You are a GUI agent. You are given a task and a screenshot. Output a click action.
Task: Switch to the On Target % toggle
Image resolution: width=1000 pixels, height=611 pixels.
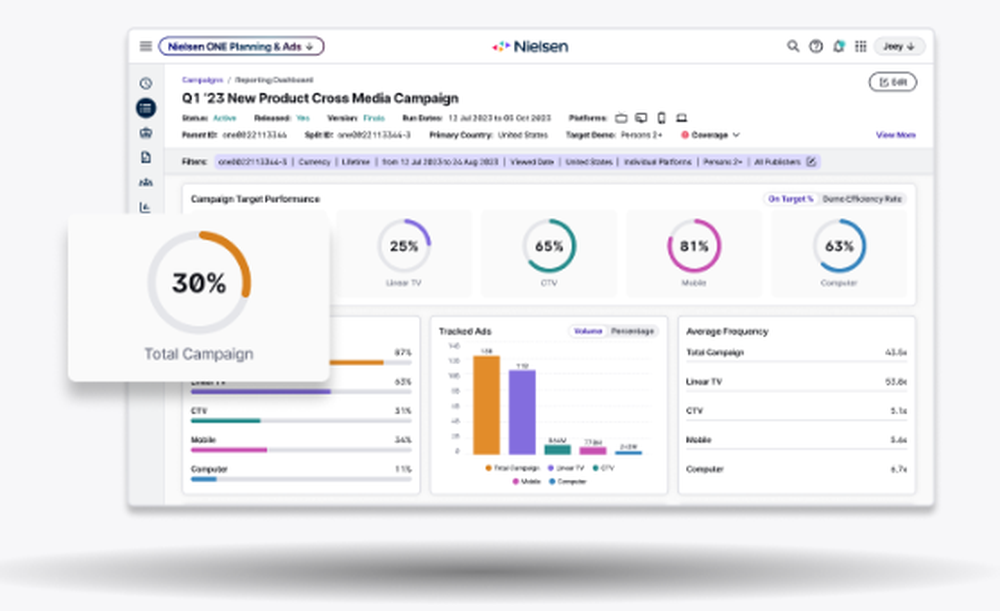tap(791, 199)
